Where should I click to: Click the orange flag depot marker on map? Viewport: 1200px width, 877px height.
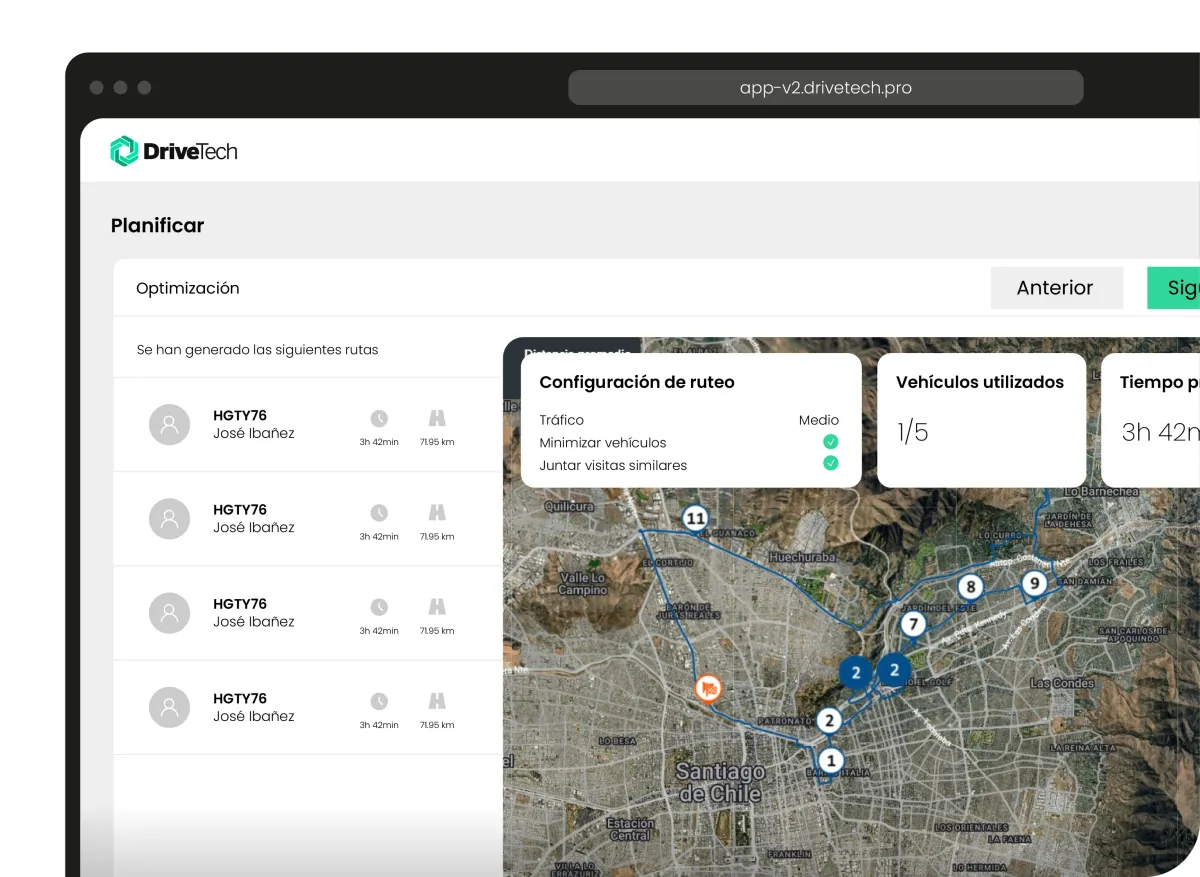tap(709, 688)
